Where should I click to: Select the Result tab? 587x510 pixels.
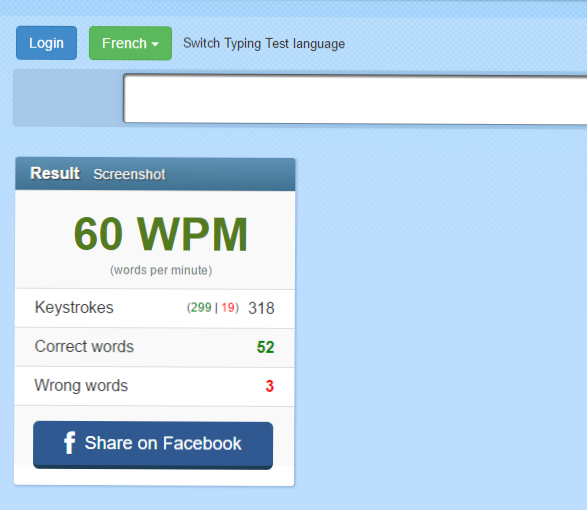tap(55, 174)
